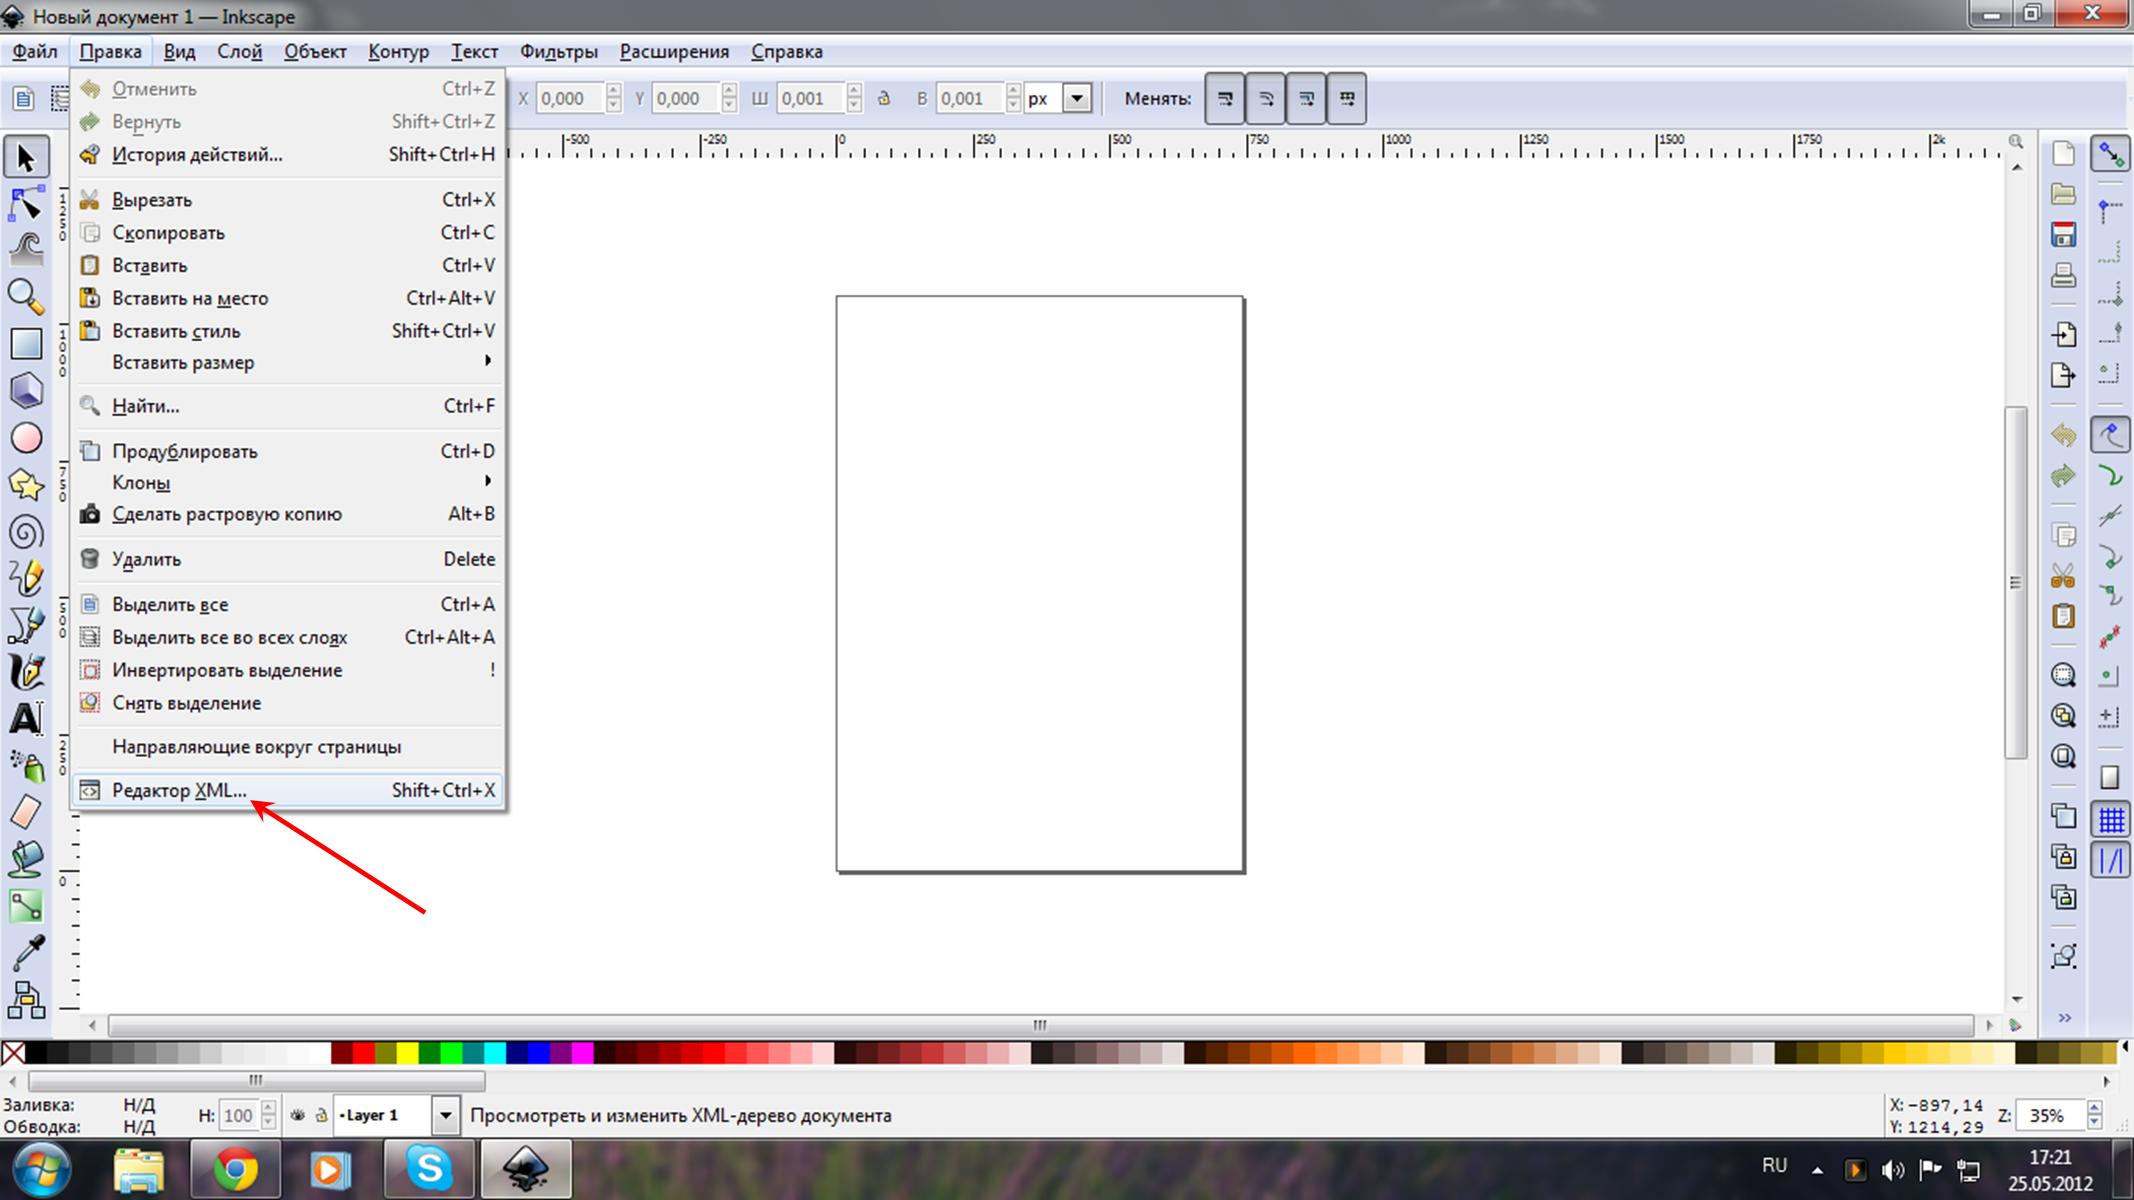Select the Star polygon tool
This screenshot has width=2134, height=1200.
(x=26, y=485)
